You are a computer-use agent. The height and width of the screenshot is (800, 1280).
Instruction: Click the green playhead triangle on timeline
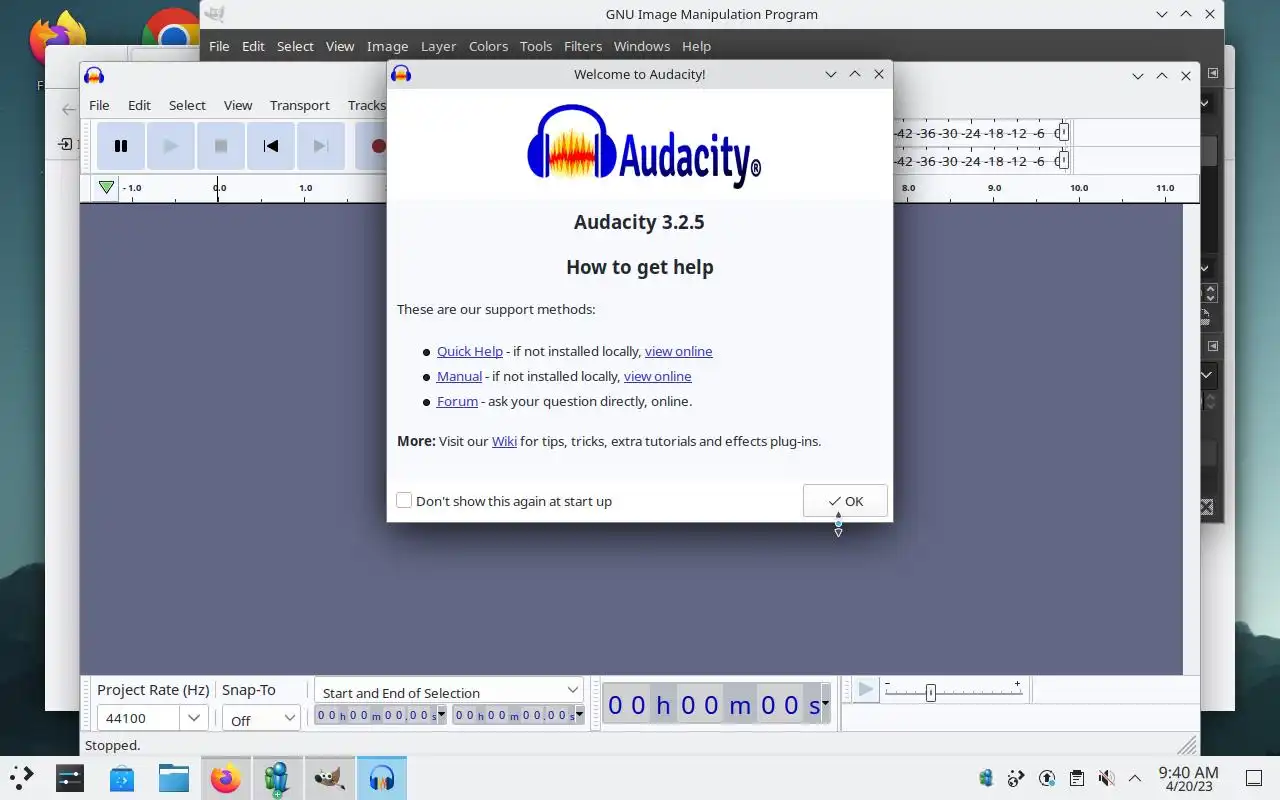(x=106, y=187)
